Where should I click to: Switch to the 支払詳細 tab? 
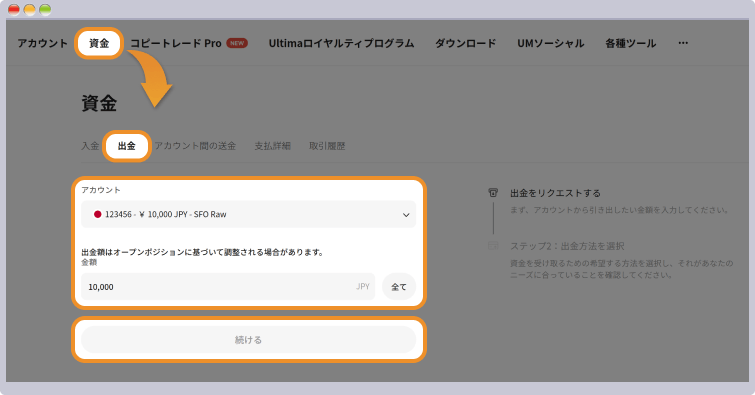click(273, 146)
